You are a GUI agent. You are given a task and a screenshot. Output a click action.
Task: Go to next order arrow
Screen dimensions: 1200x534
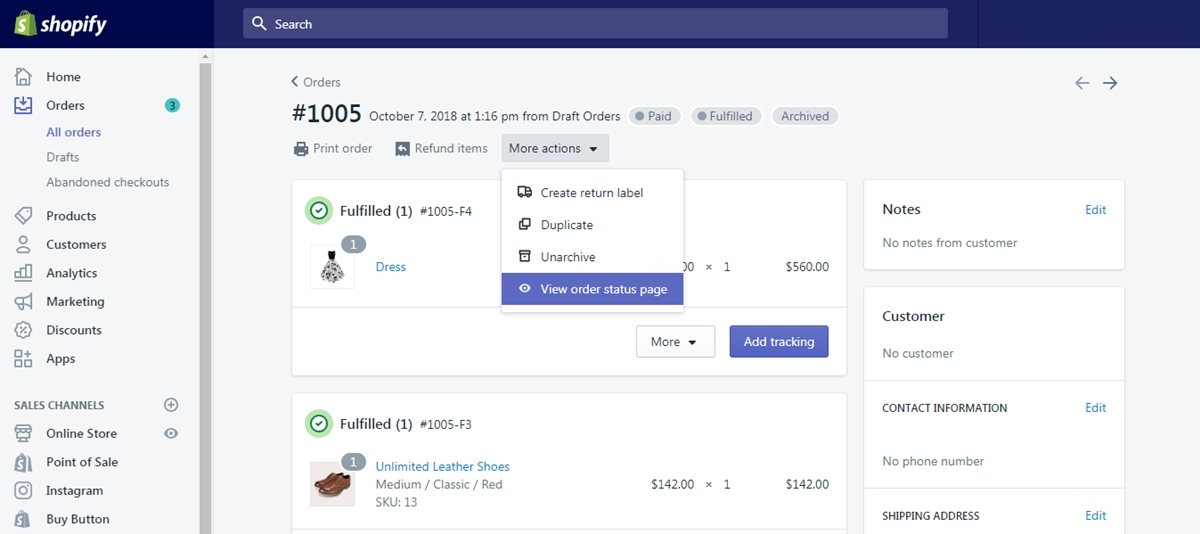(1110, 83)
